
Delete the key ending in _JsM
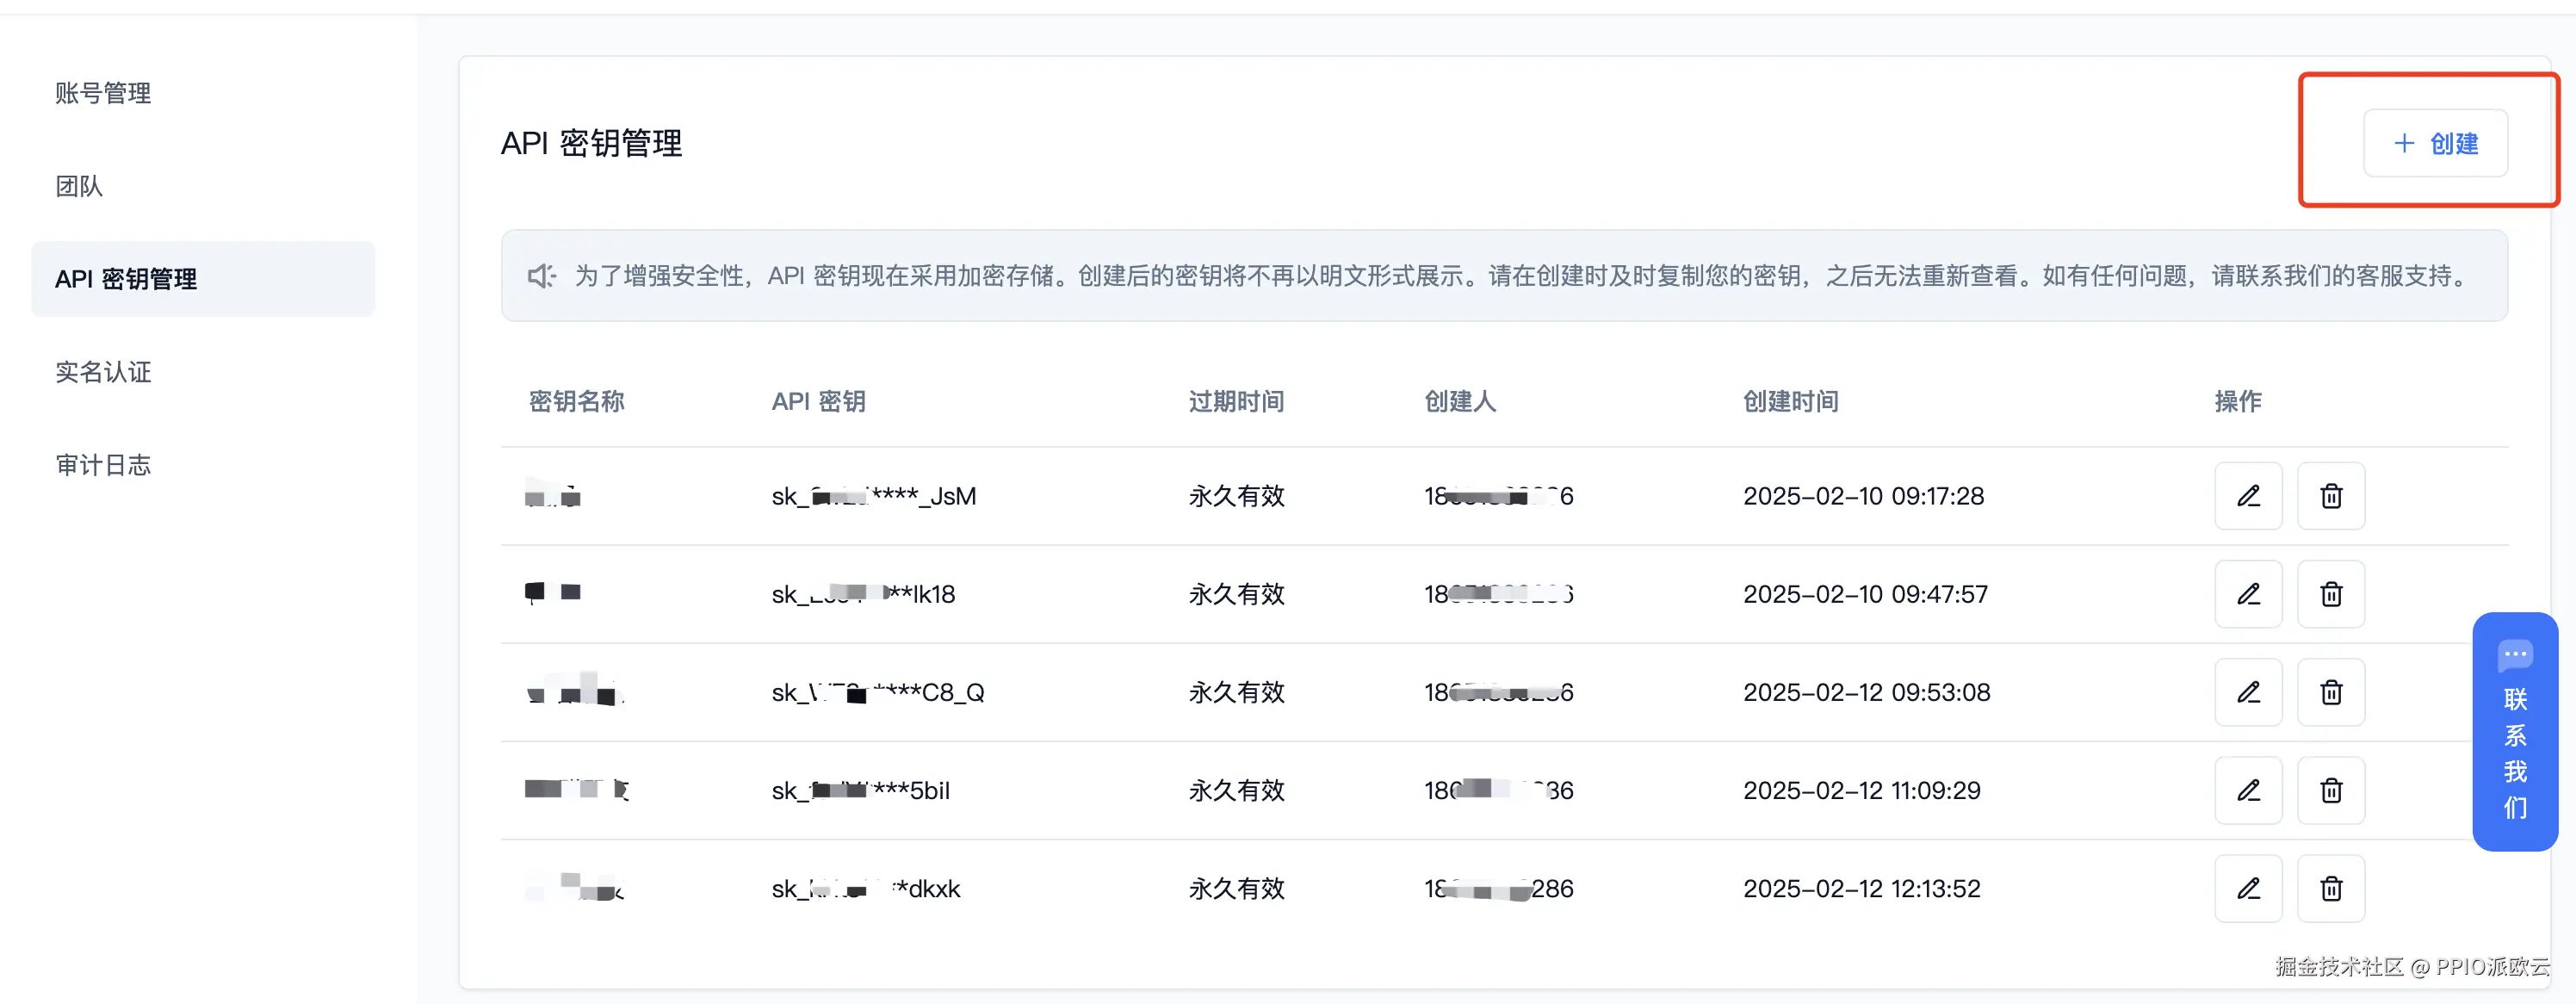coord(2330,496)
